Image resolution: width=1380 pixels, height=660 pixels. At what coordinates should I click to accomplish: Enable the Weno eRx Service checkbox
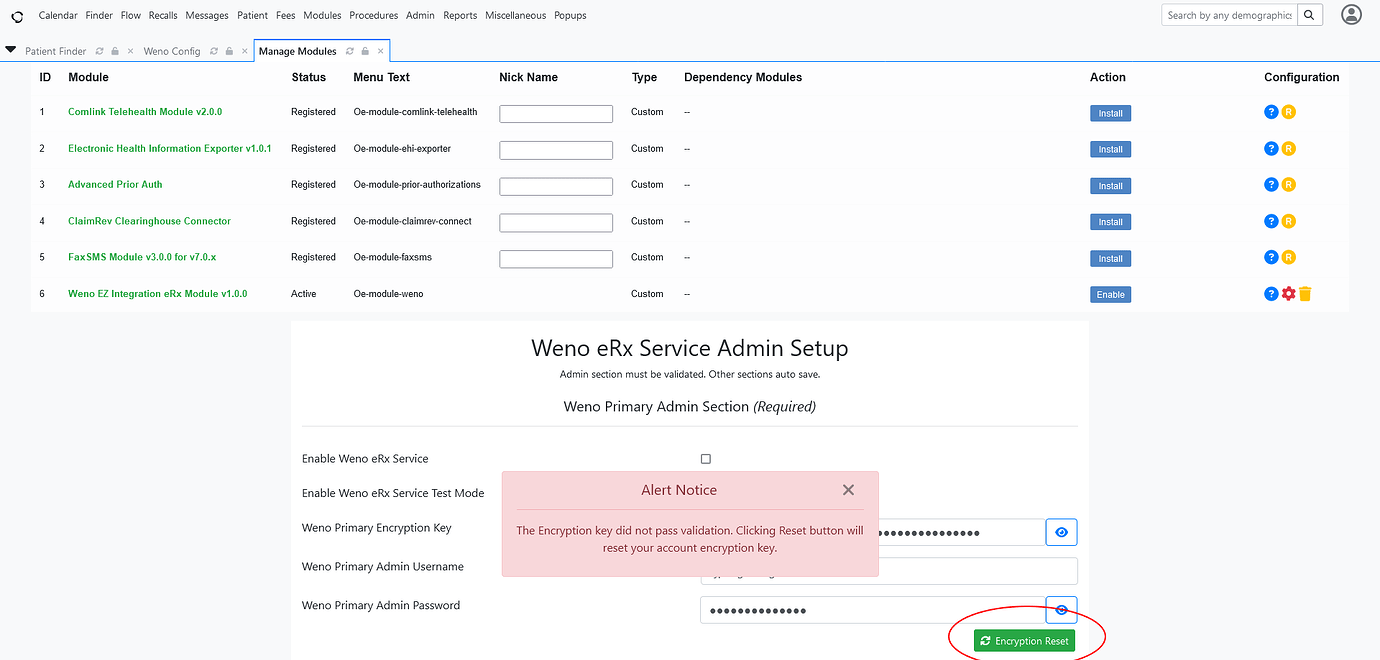tap(705, 458)
